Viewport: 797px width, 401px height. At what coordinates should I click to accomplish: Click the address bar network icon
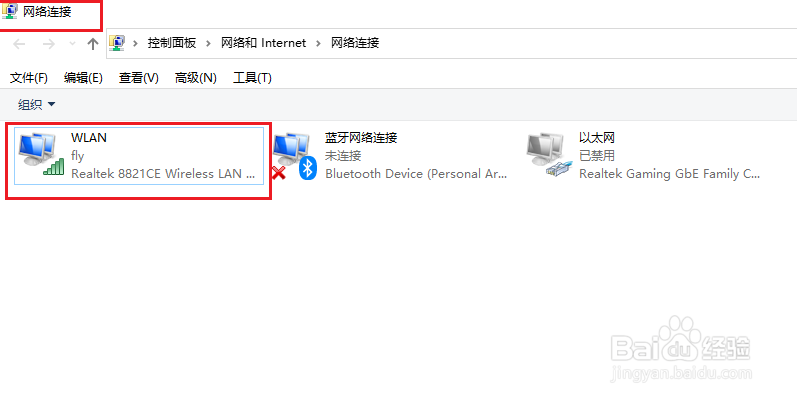117,43
